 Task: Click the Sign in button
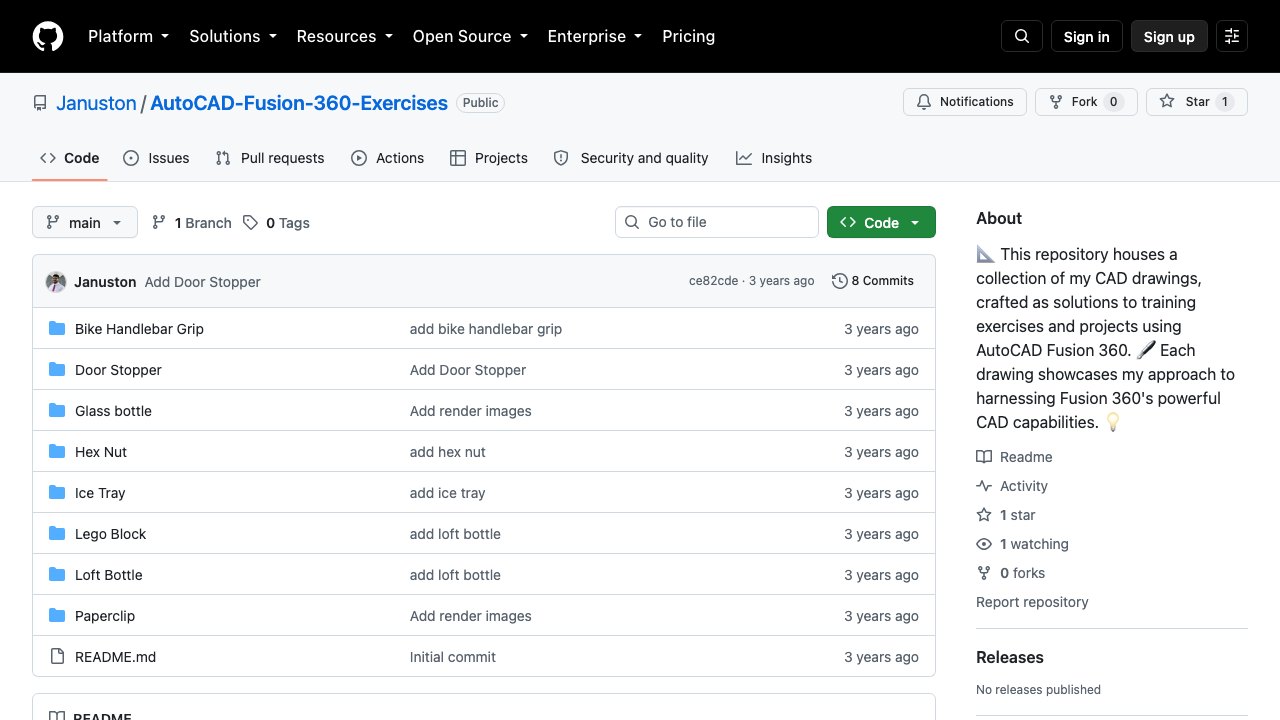[1087, 36]
